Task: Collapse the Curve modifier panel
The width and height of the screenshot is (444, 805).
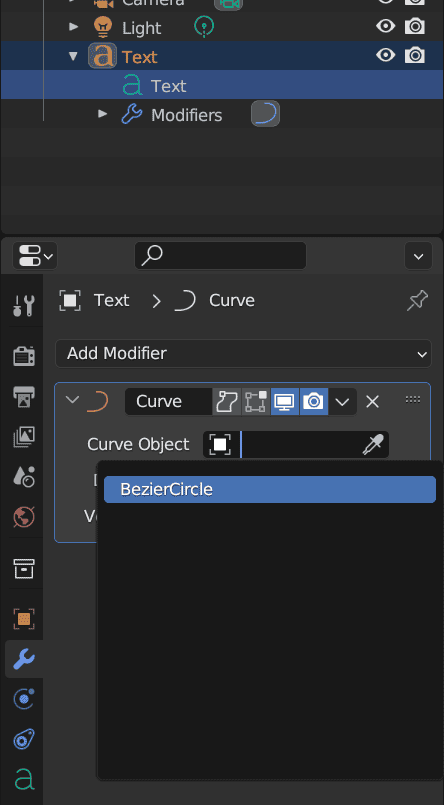Action: pyautogui.click(x=72, y=400)
